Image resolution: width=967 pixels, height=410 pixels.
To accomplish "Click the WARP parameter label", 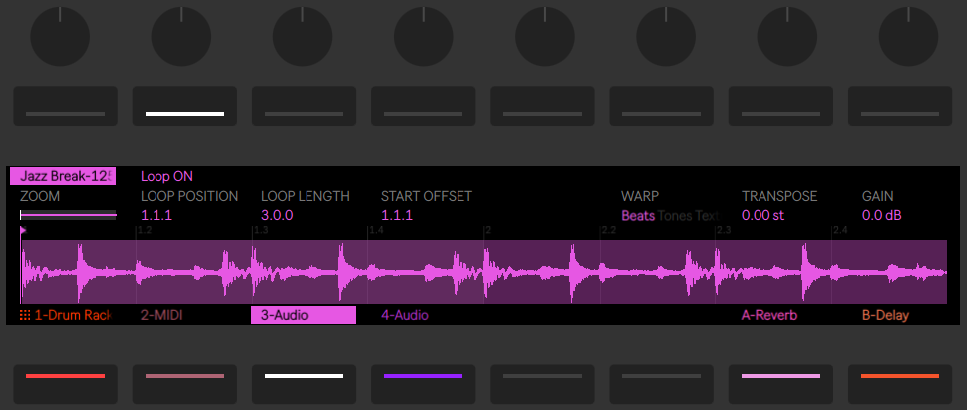I will point(640,197).
